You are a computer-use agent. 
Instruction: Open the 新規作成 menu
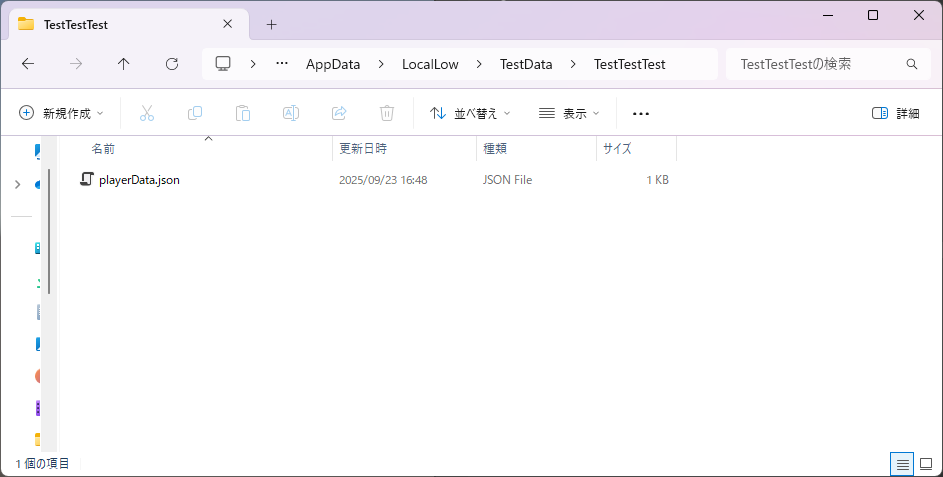(61, 113)
